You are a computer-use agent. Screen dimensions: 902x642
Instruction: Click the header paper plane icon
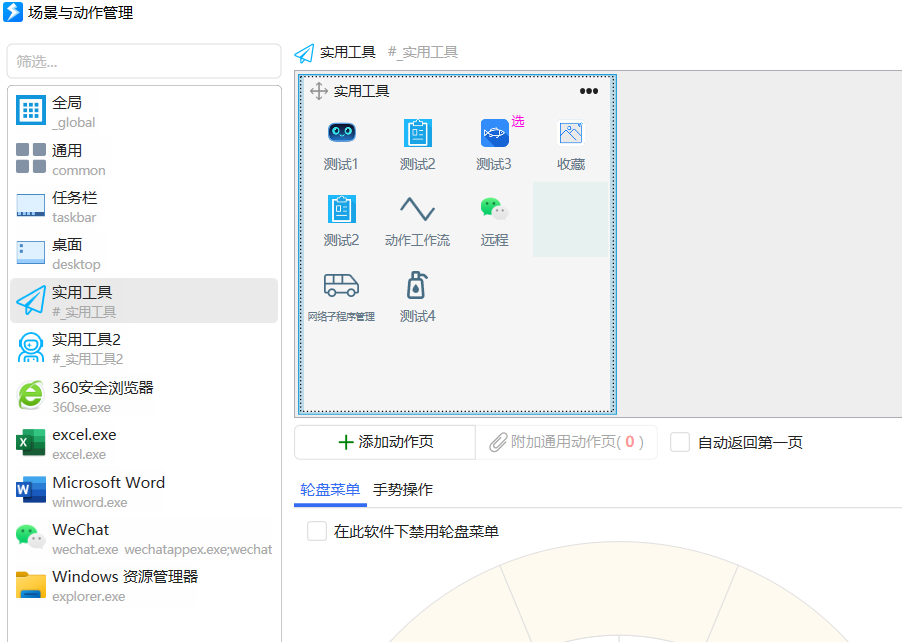point(304,53)
